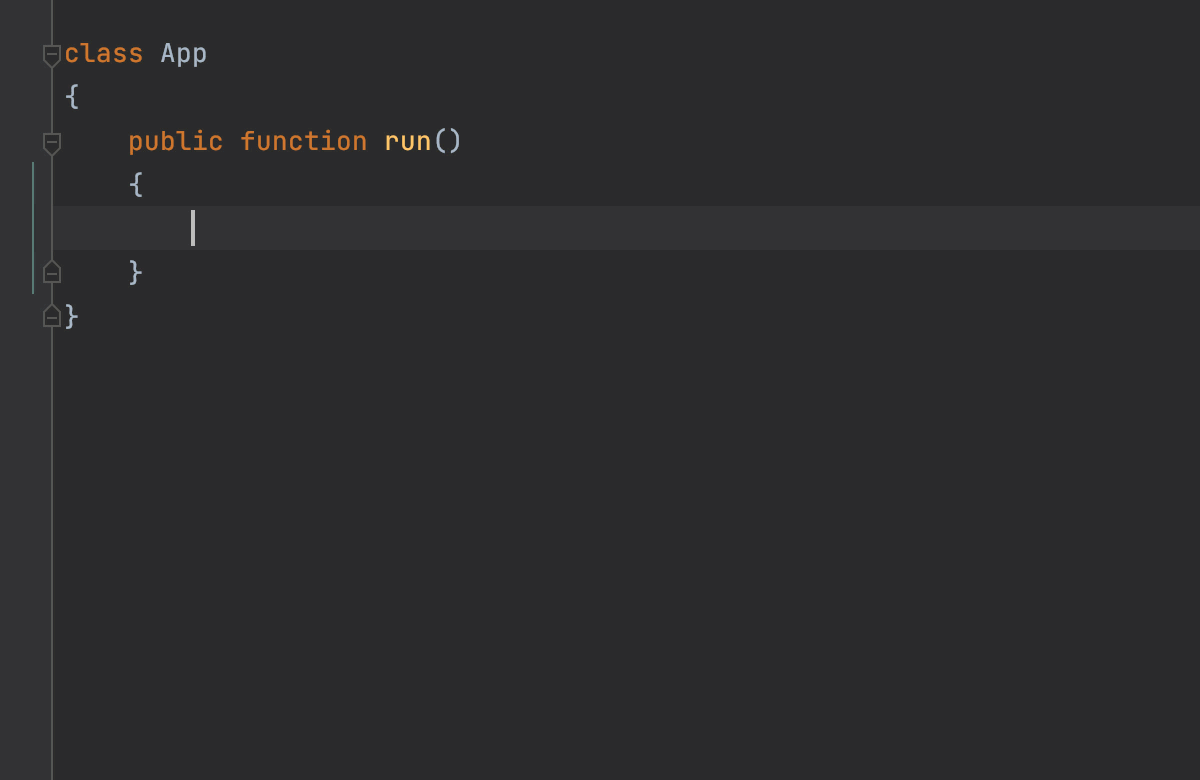Screen dimensions: 1200x780
Task: Click the opening brace of the run function
Action: [x=136, y=185]
